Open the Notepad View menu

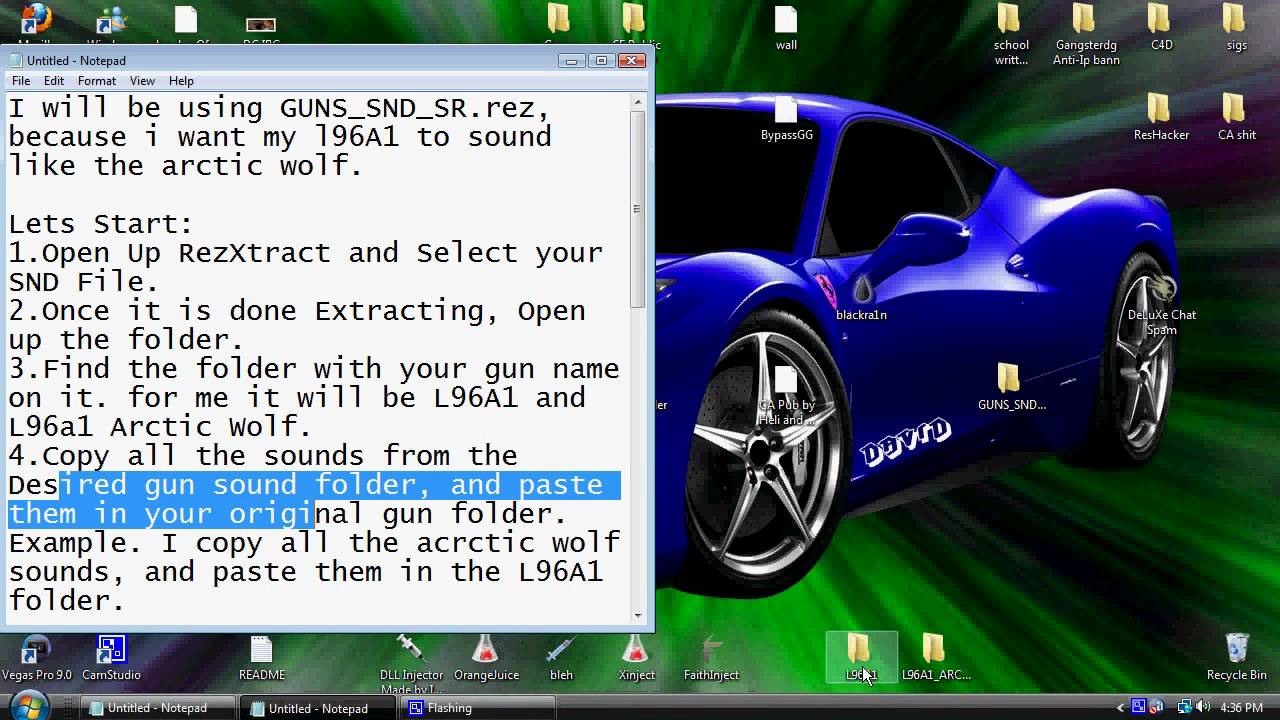pos(142,81)
